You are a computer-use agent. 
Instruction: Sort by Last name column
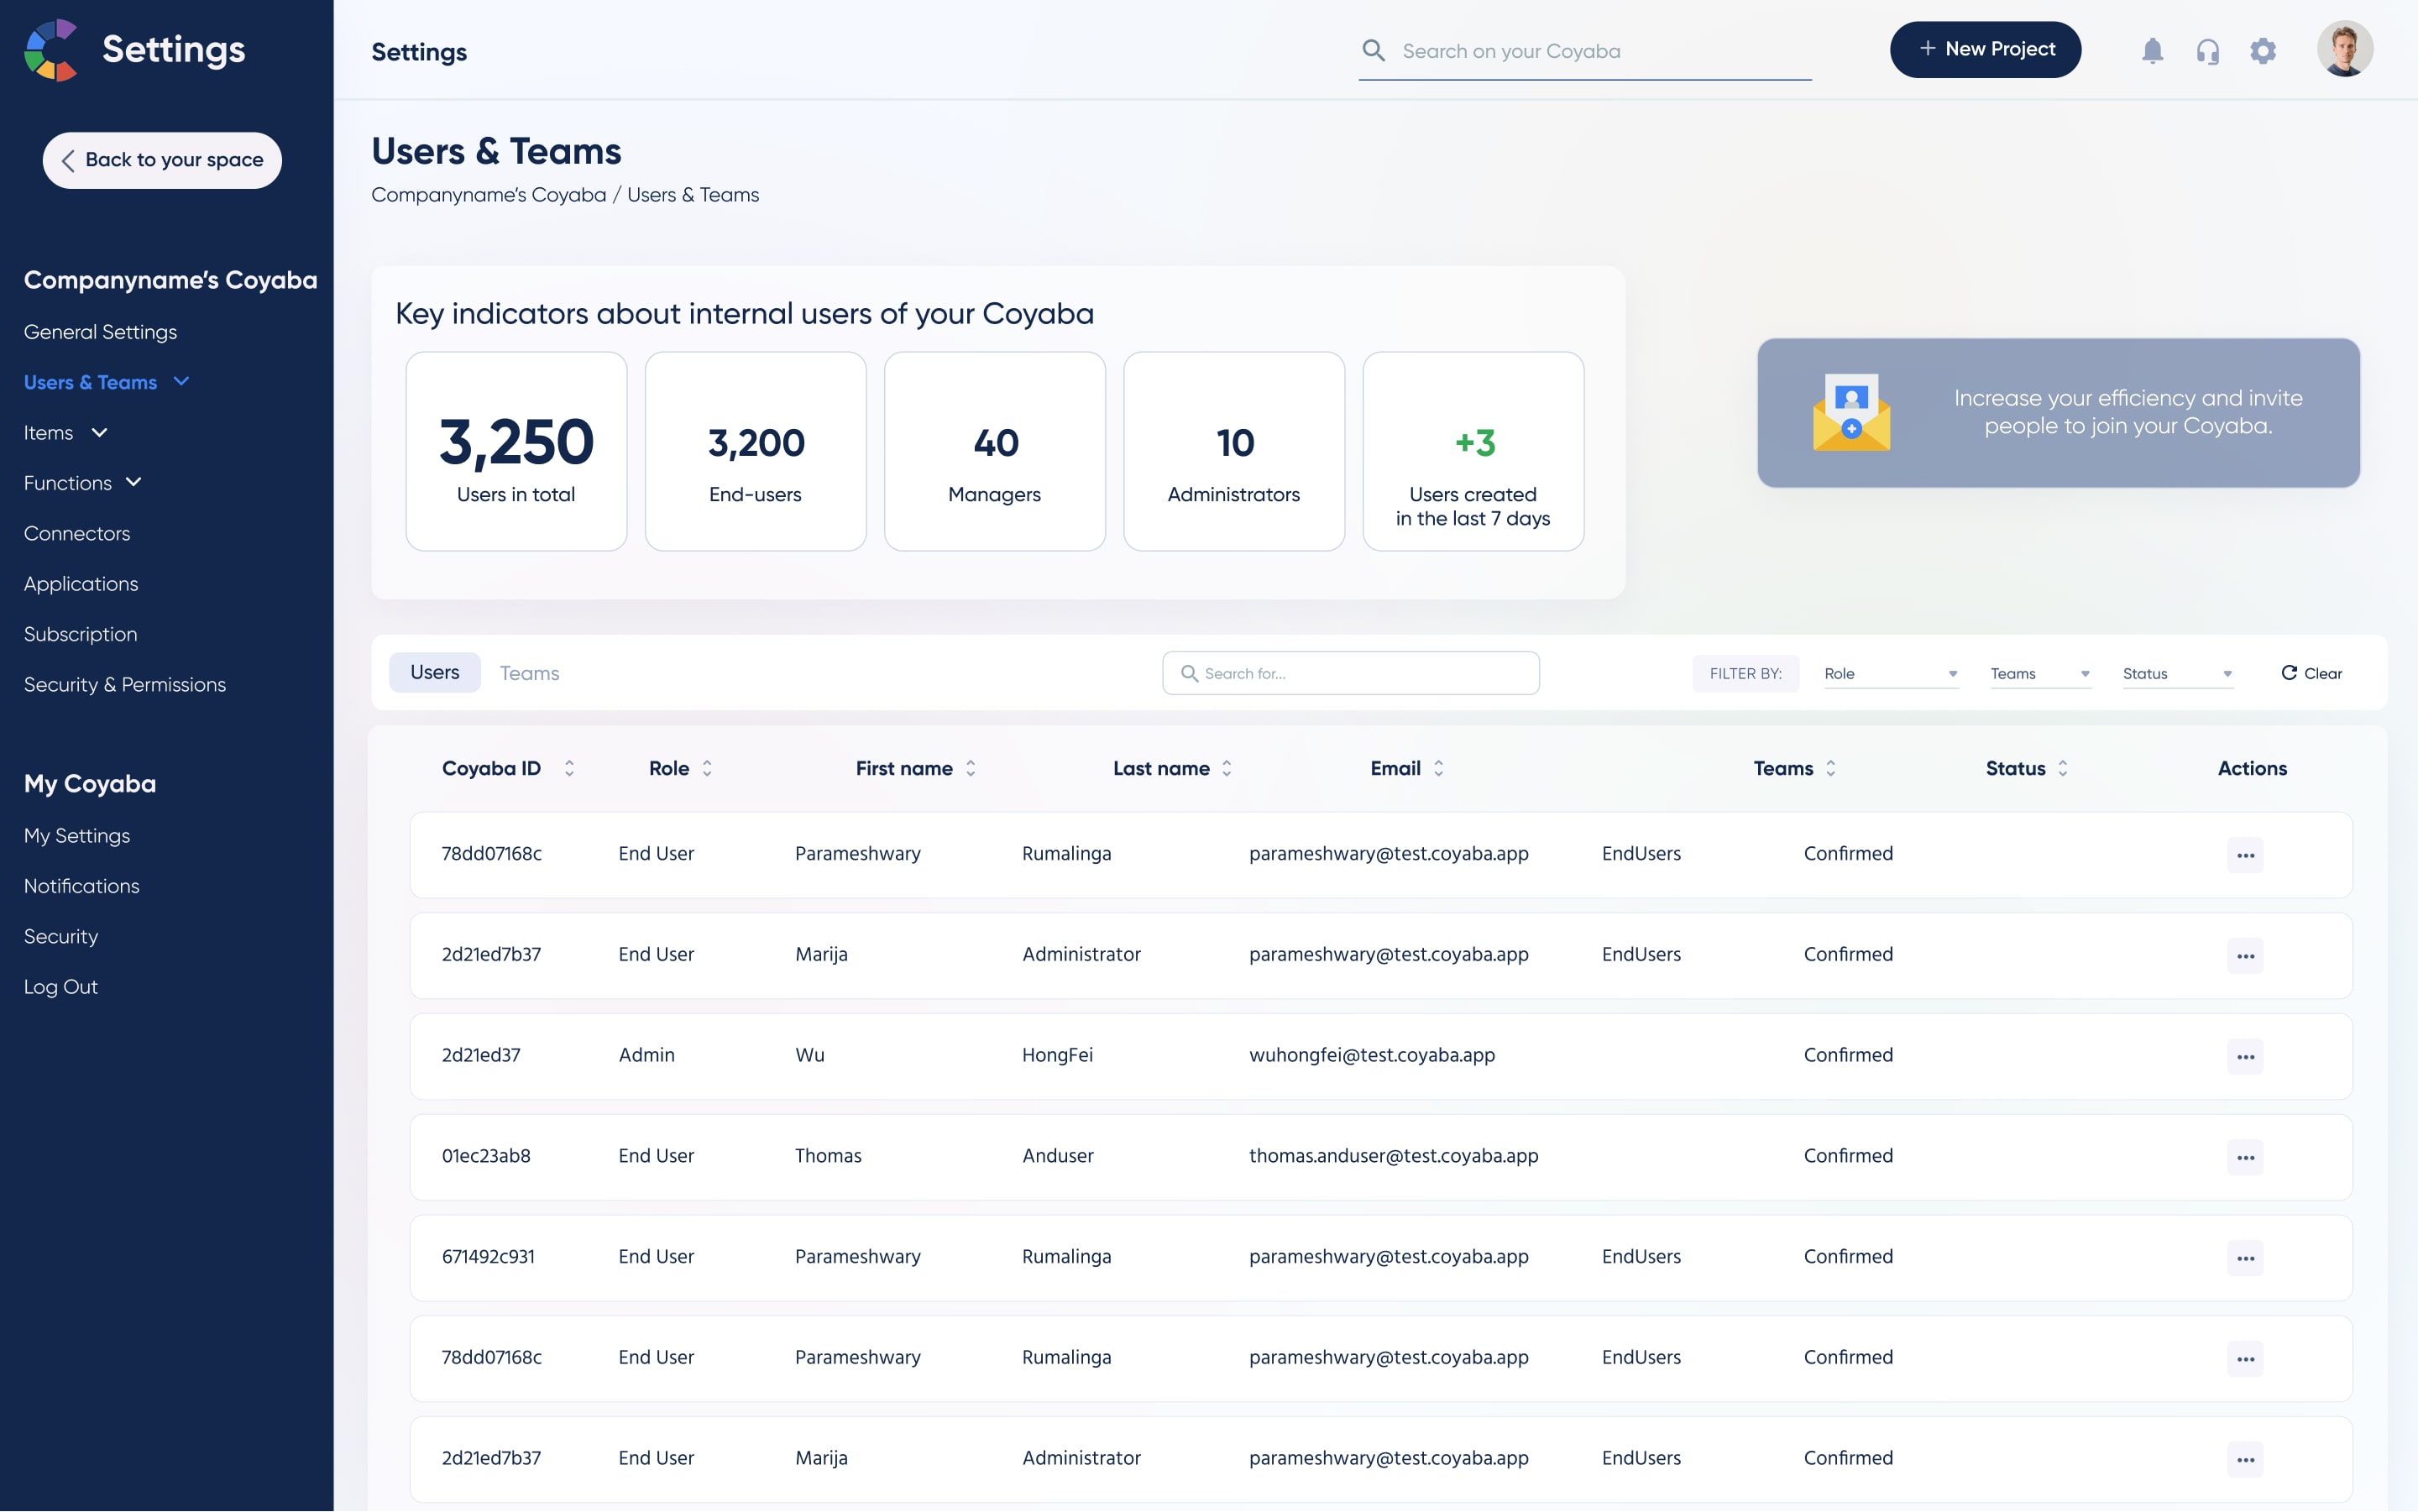tap(1227, 768)
